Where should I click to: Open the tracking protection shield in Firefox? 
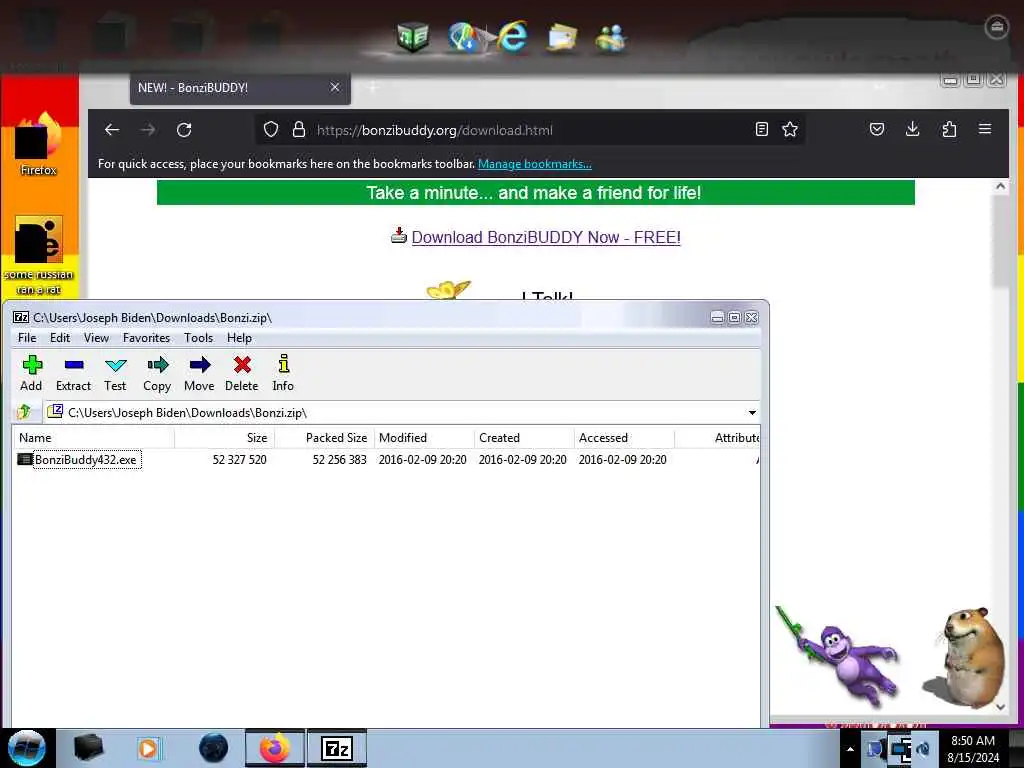[x=270, y=129]
